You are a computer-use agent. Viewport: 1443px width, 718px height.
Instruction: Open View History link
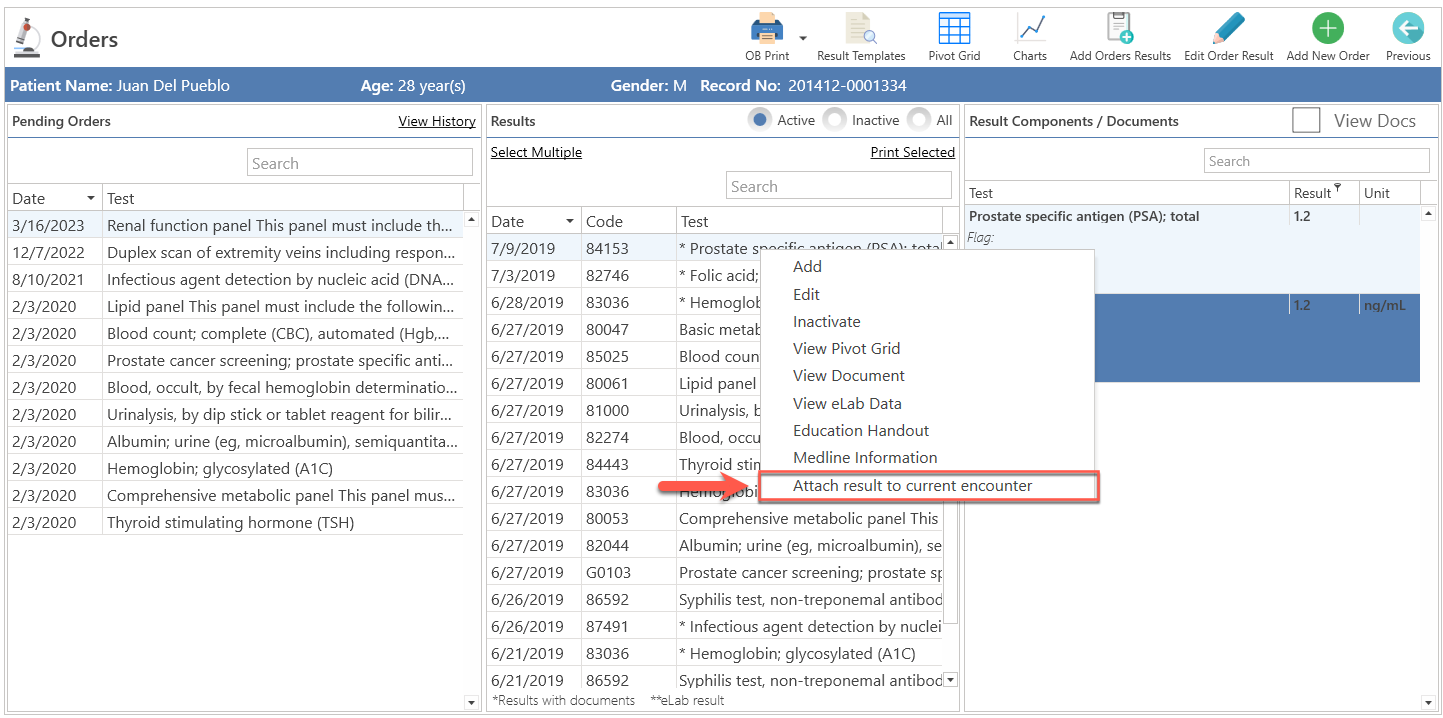(x=437, y=121)
